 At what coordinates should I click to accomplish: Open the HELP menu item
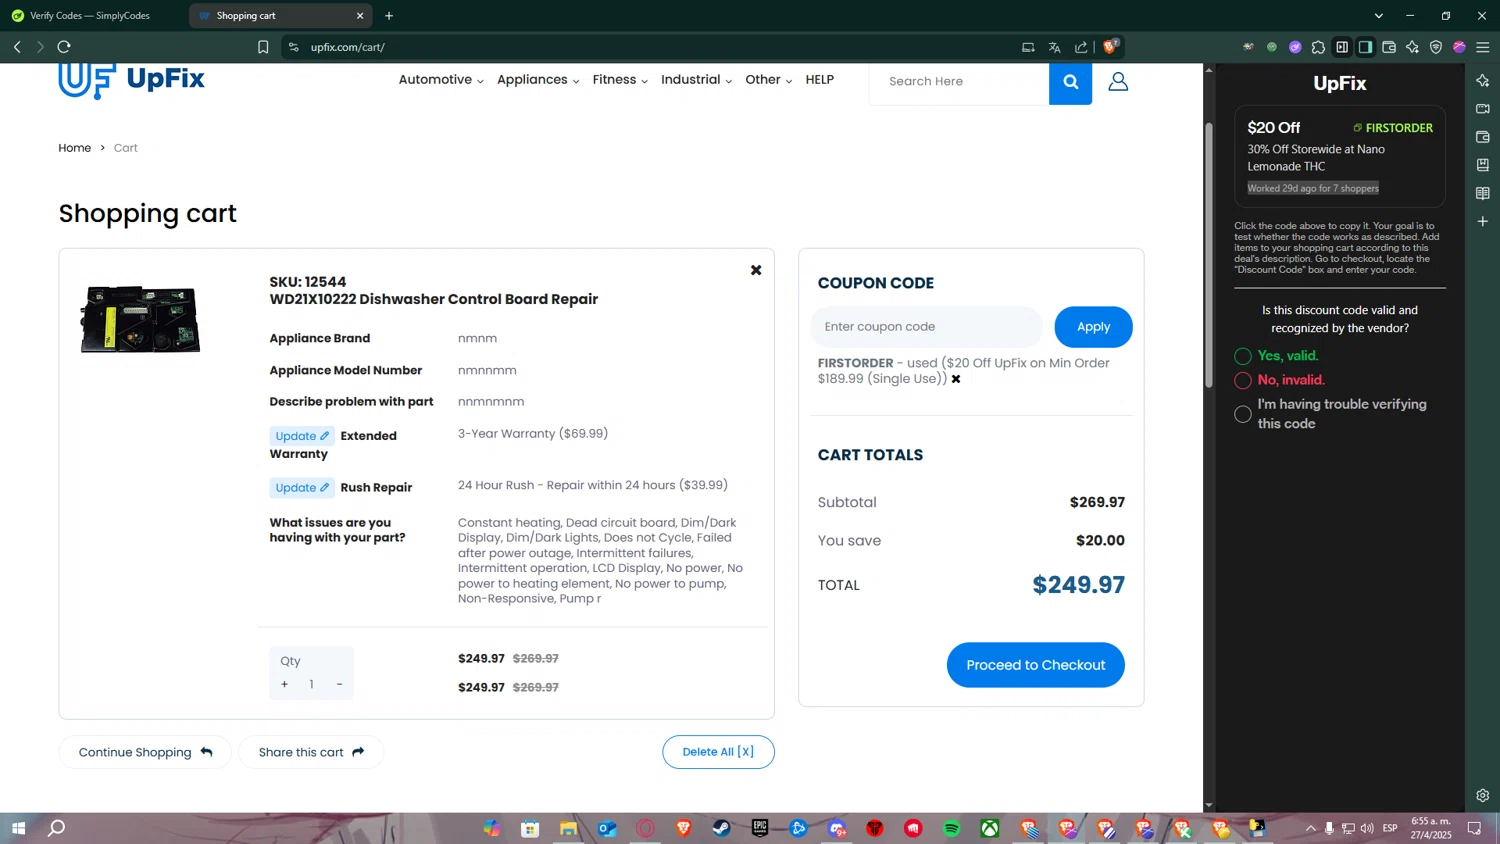[819, 80]
